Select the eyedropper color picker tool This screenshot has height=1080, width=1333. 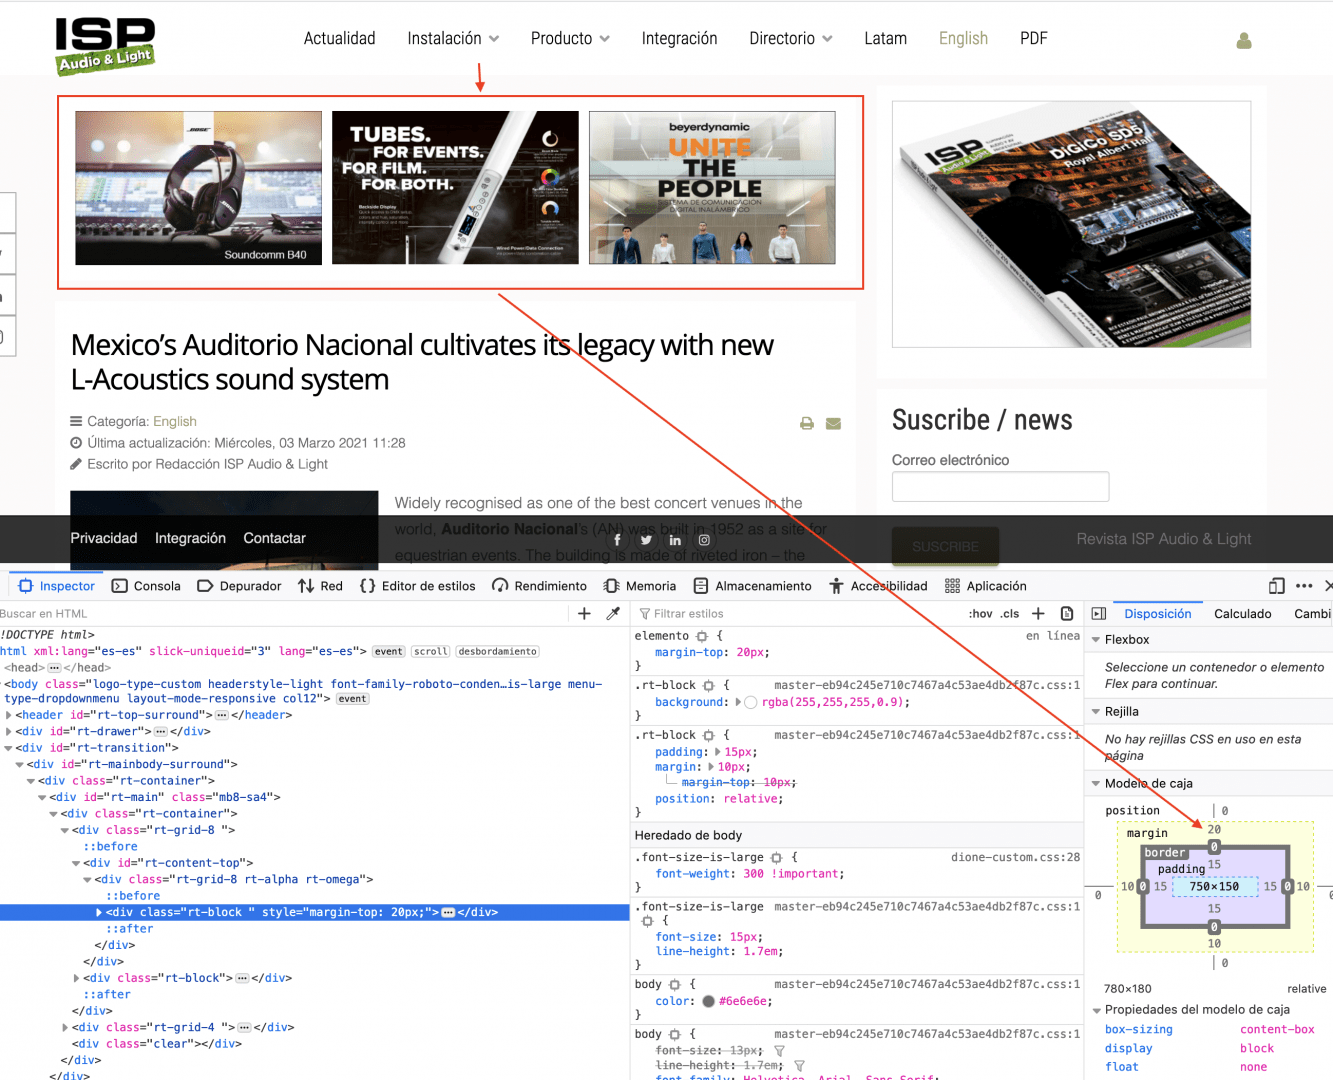613,614
